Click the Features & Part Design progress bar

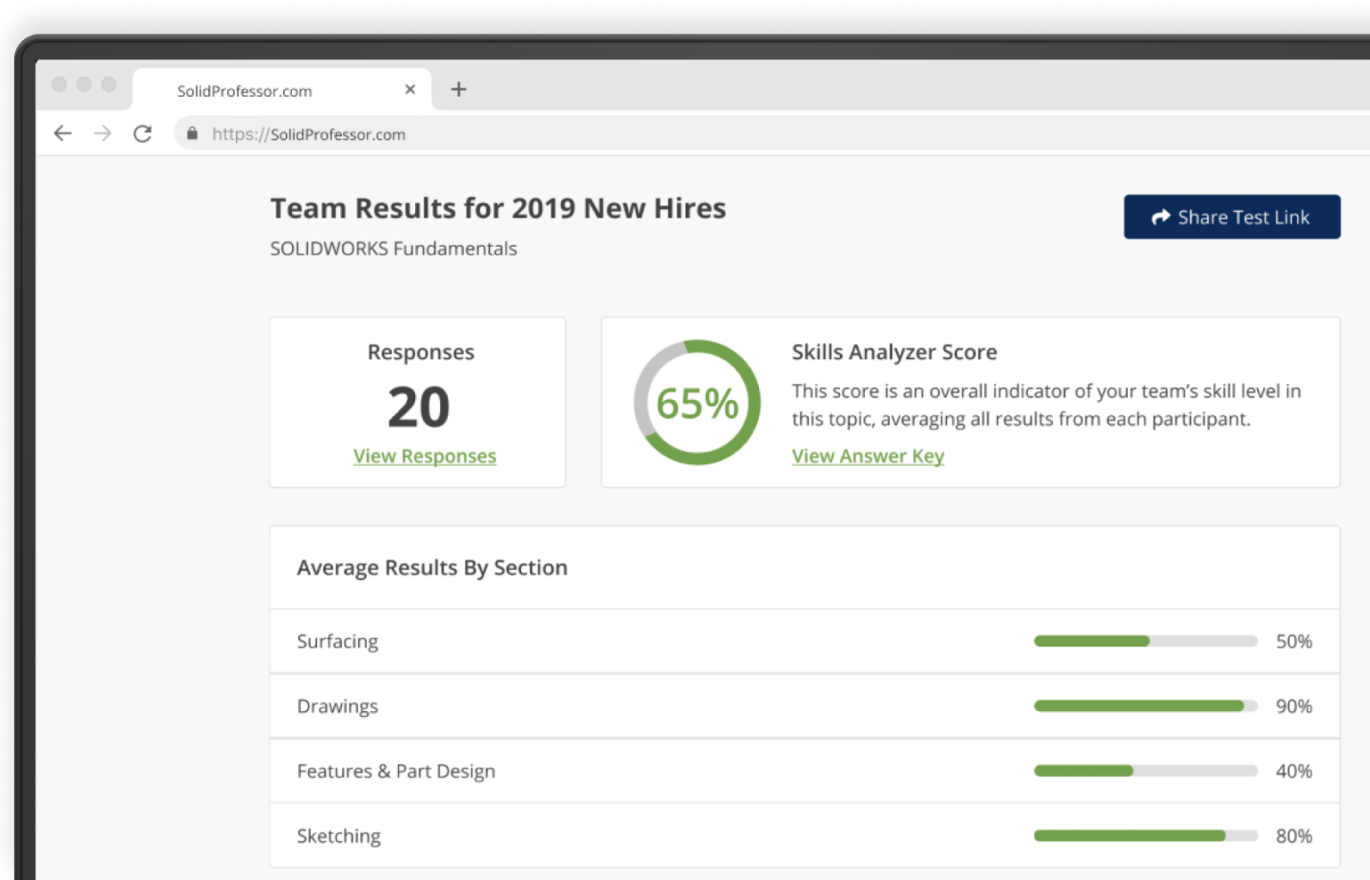pyautogui.click(x=1145, y=771)
